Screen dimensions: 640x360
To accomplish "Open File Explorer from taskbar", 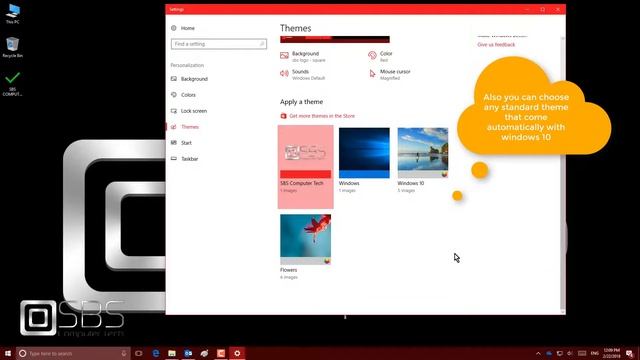I will [x=172, y=353].
